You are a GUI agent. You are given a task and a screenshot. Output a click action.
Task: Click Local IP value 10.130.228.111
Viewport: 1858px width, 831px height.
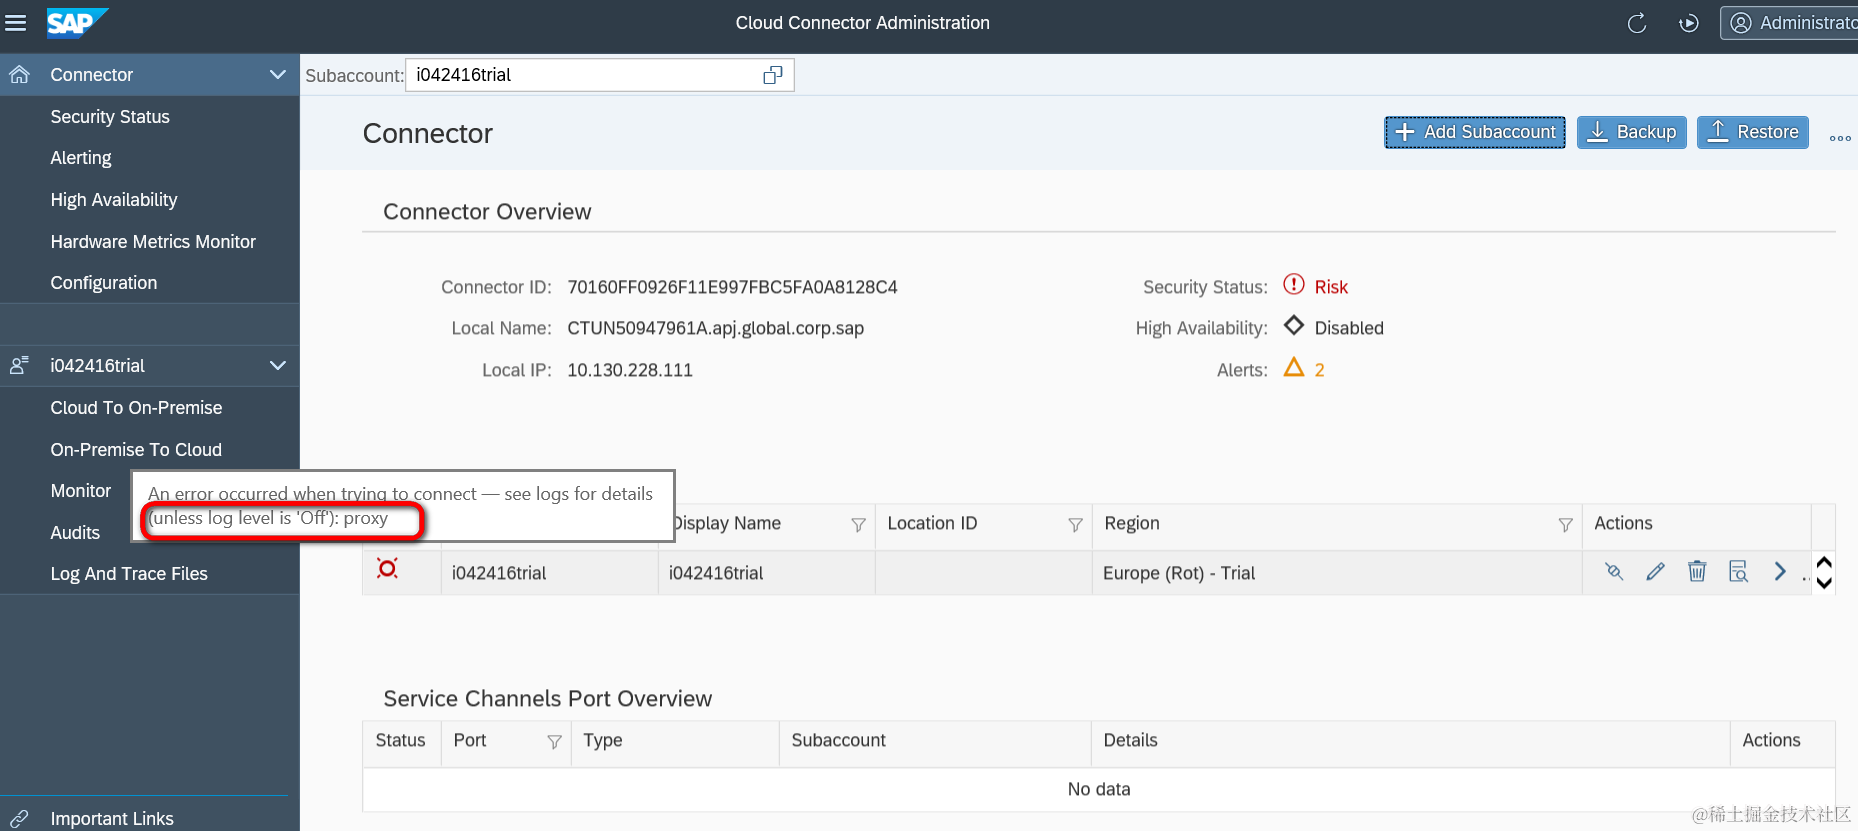pyautogui.click(x=630, y=370)
